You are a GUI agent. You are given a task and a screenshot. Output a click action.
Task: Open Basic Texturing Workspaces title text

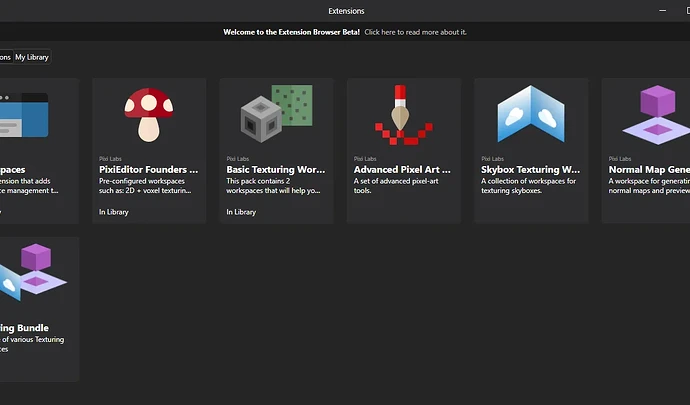pos(276,170)
